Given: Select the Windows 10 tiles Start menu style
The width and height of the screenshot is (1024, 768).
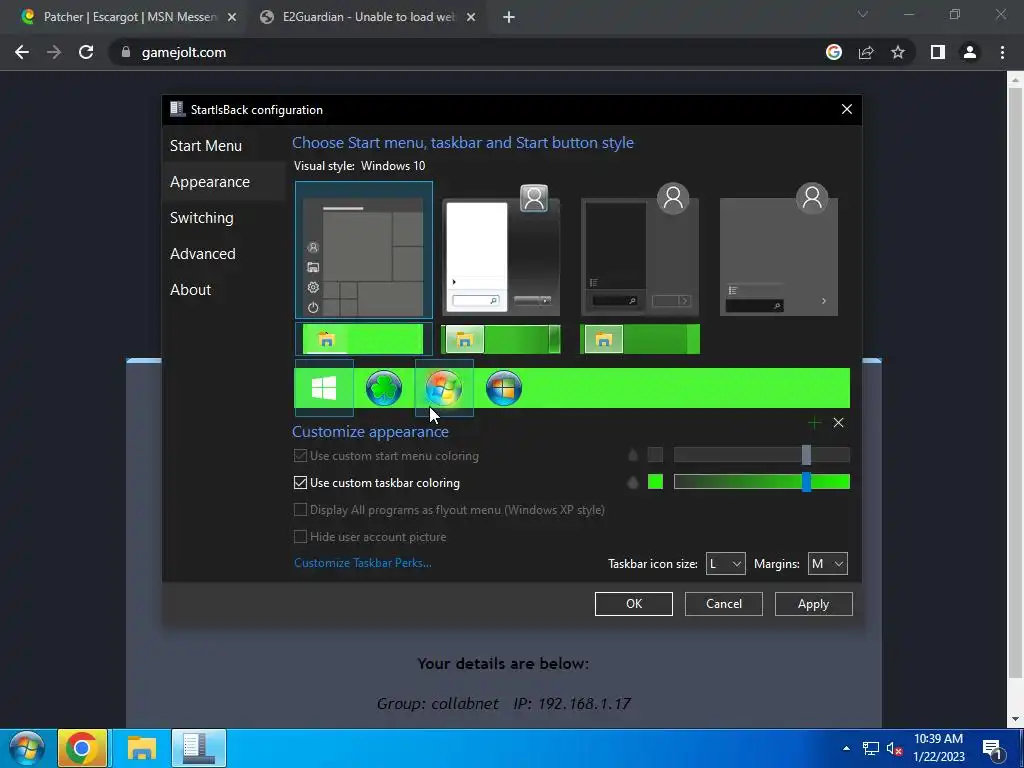Looking at the screenshot, I should coord(364,250).
